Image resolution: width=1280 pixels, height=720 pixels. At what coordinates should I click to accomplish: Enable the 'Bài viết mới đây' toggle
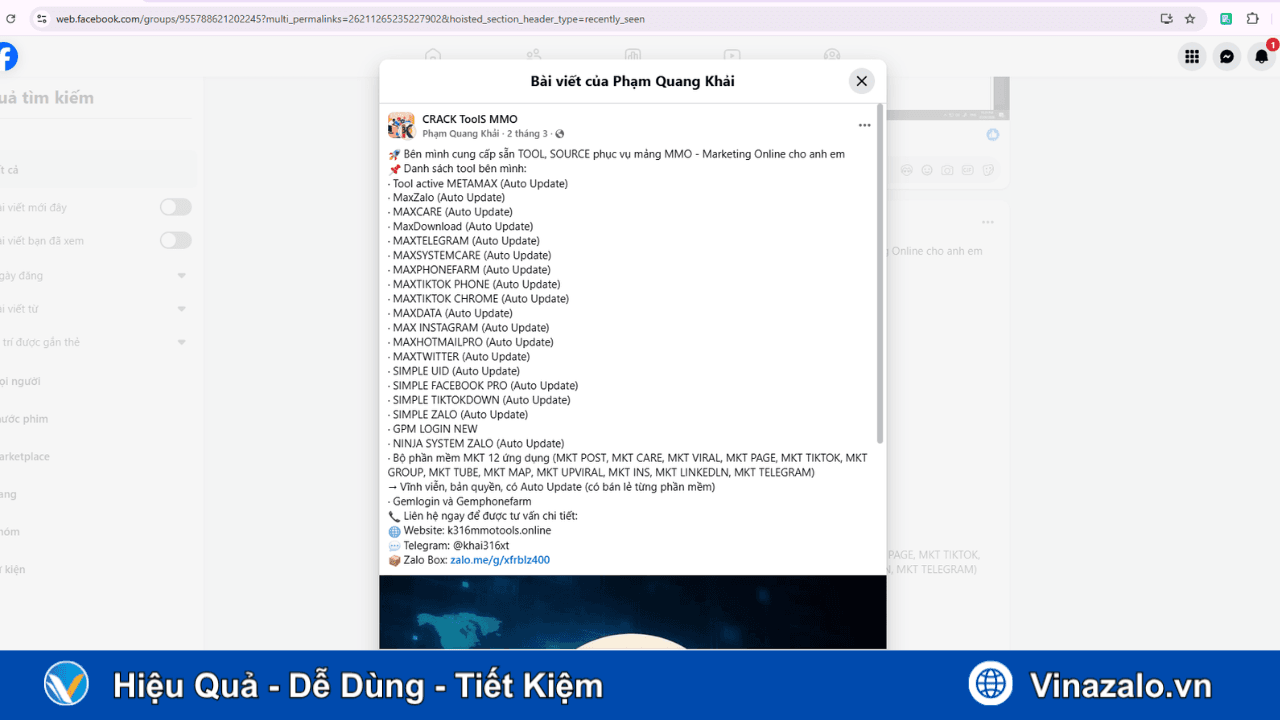click(175, 207)
